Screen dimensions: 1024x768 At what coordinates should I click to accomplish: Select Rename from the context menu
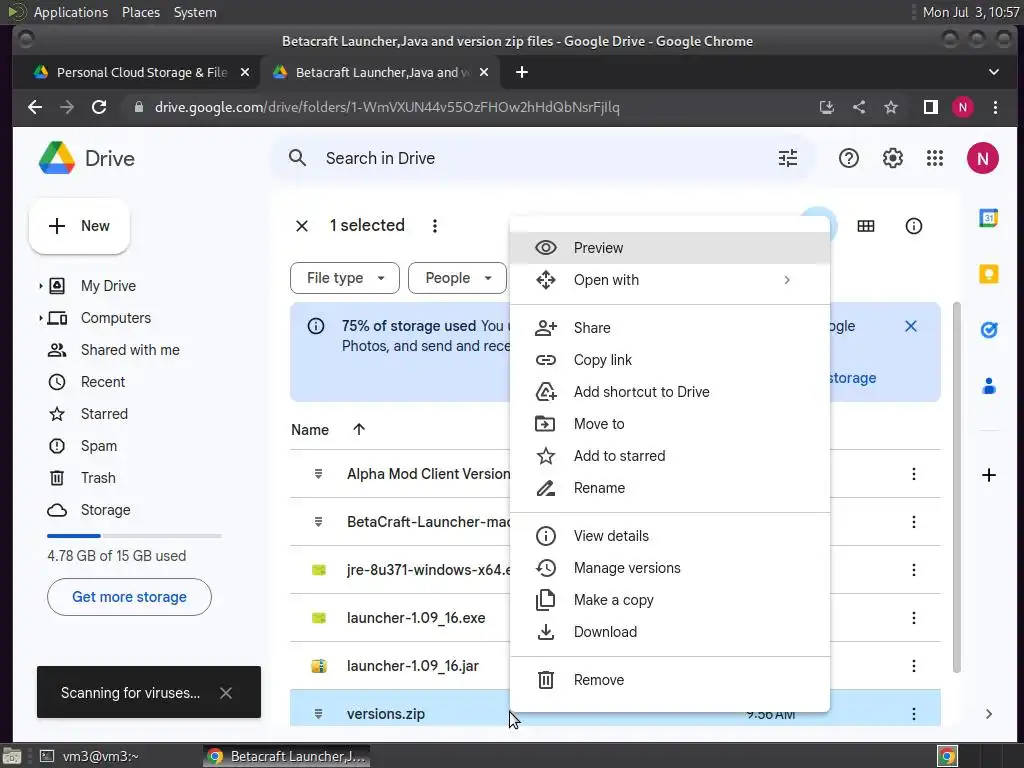tap(669, 487)
